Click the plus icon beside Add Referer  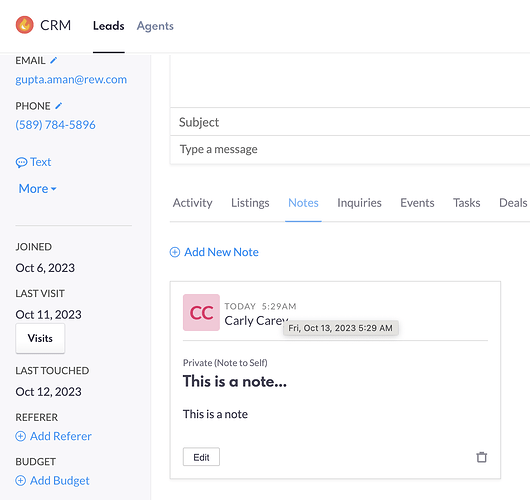(x=21, y=436)
